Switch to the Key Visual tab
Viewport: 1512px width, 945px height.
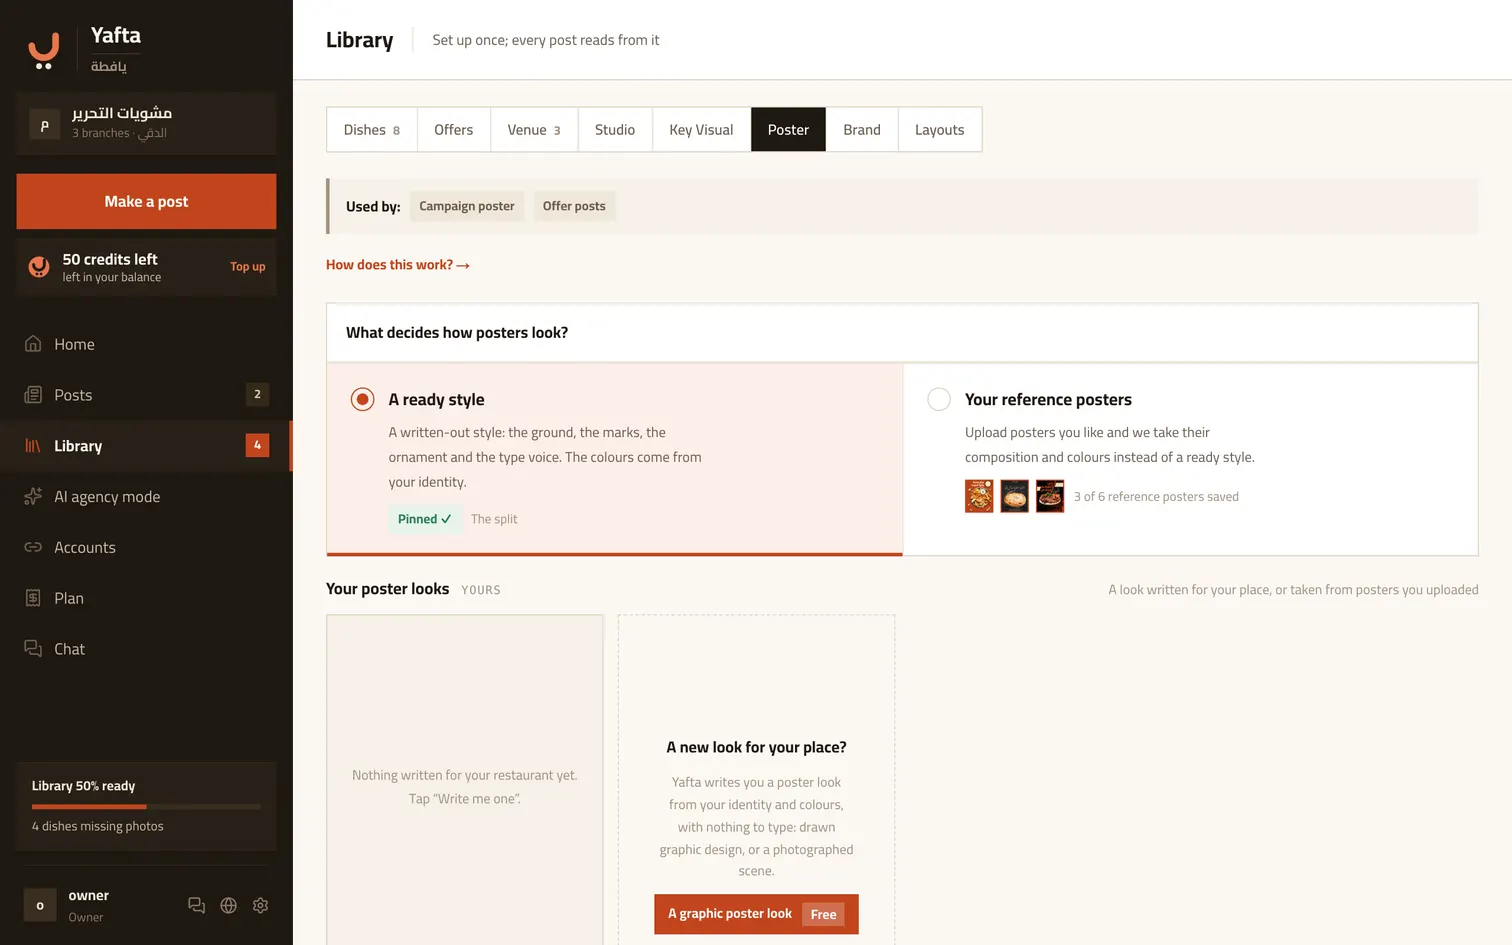[x=701, y=130]
